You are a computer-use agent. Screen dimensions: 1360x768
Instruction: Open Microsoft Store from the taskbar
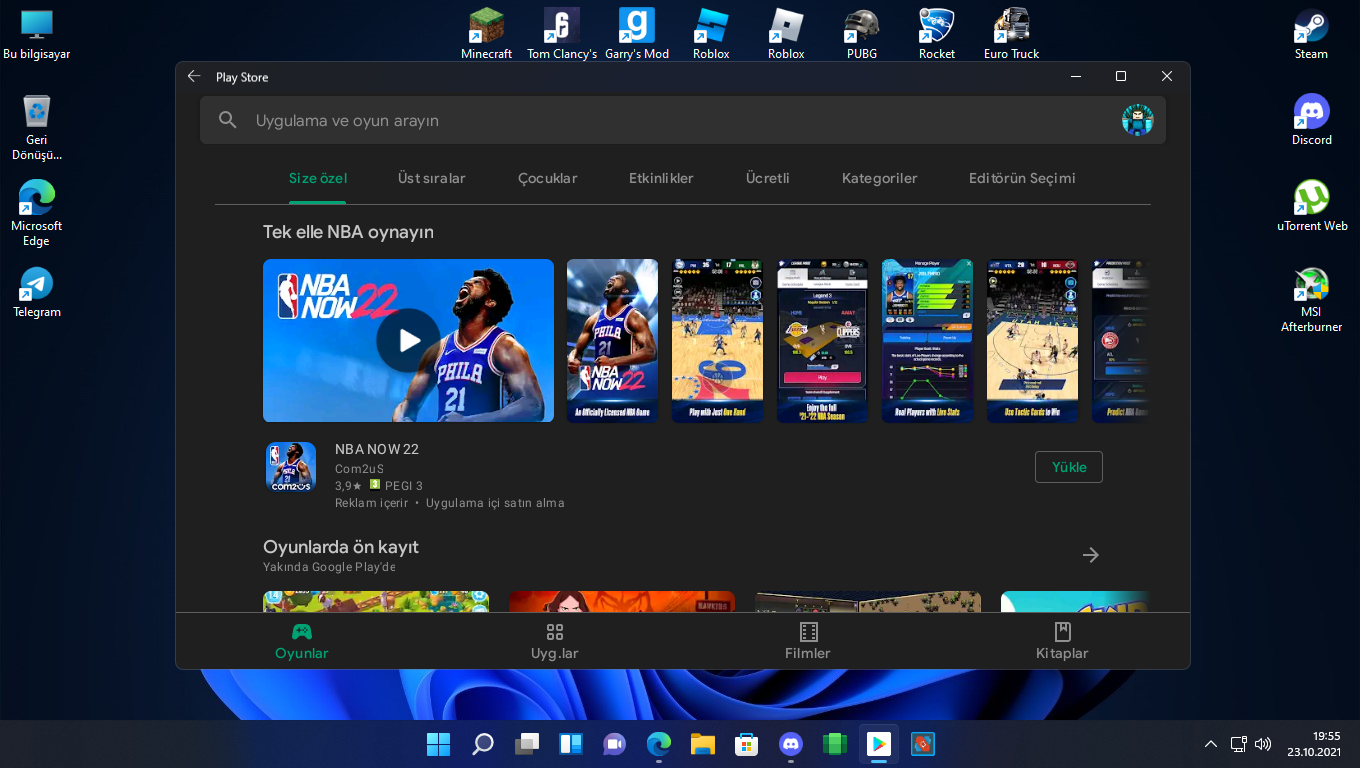pyautogui.click(x=746, y=744)
